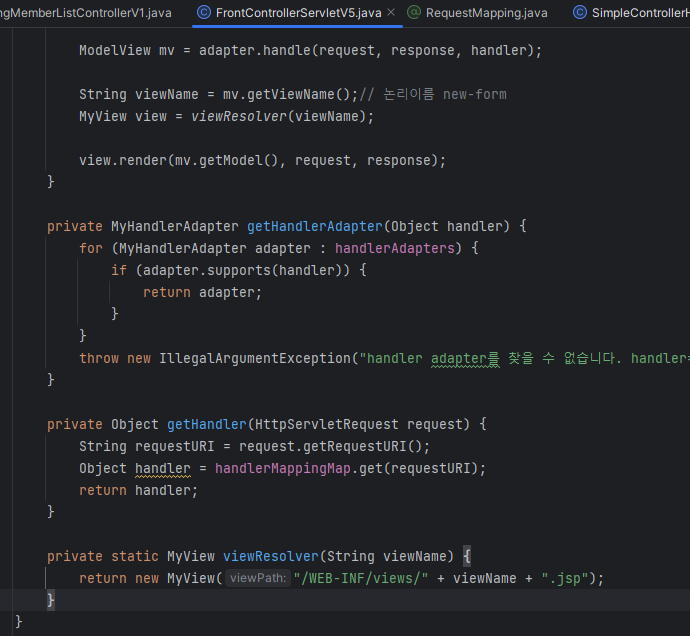The height and width of the screenshot is (636, 690).
Task: Click mv.getViewName() call
Action: pyautogui.click(x=286, y=94)
